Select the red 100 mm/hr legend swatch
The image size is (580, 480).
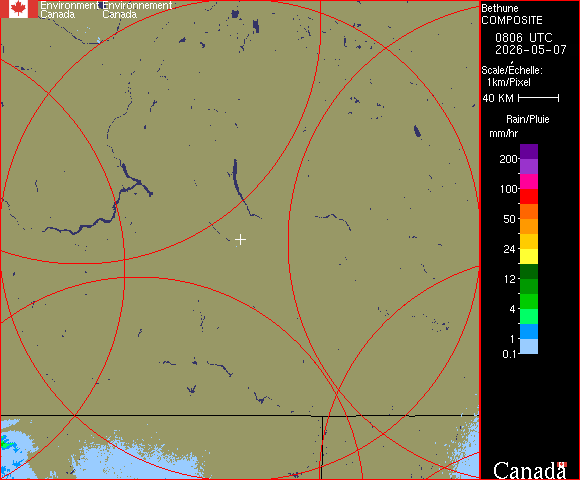tap(529, 196)
